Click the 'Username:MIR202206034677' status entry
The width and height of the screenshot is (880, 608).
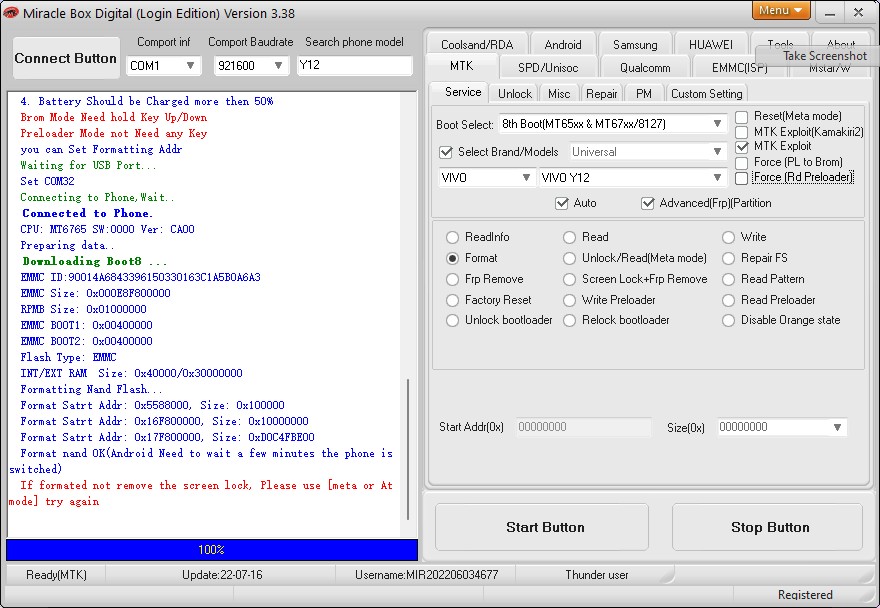(x=426, y=575)
